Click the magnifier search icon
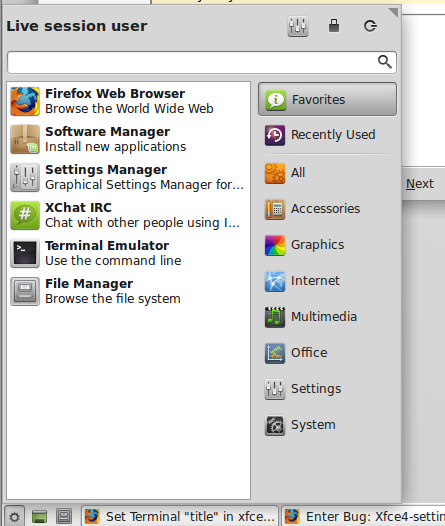The image size is (445, 526). tap(384, 62)
